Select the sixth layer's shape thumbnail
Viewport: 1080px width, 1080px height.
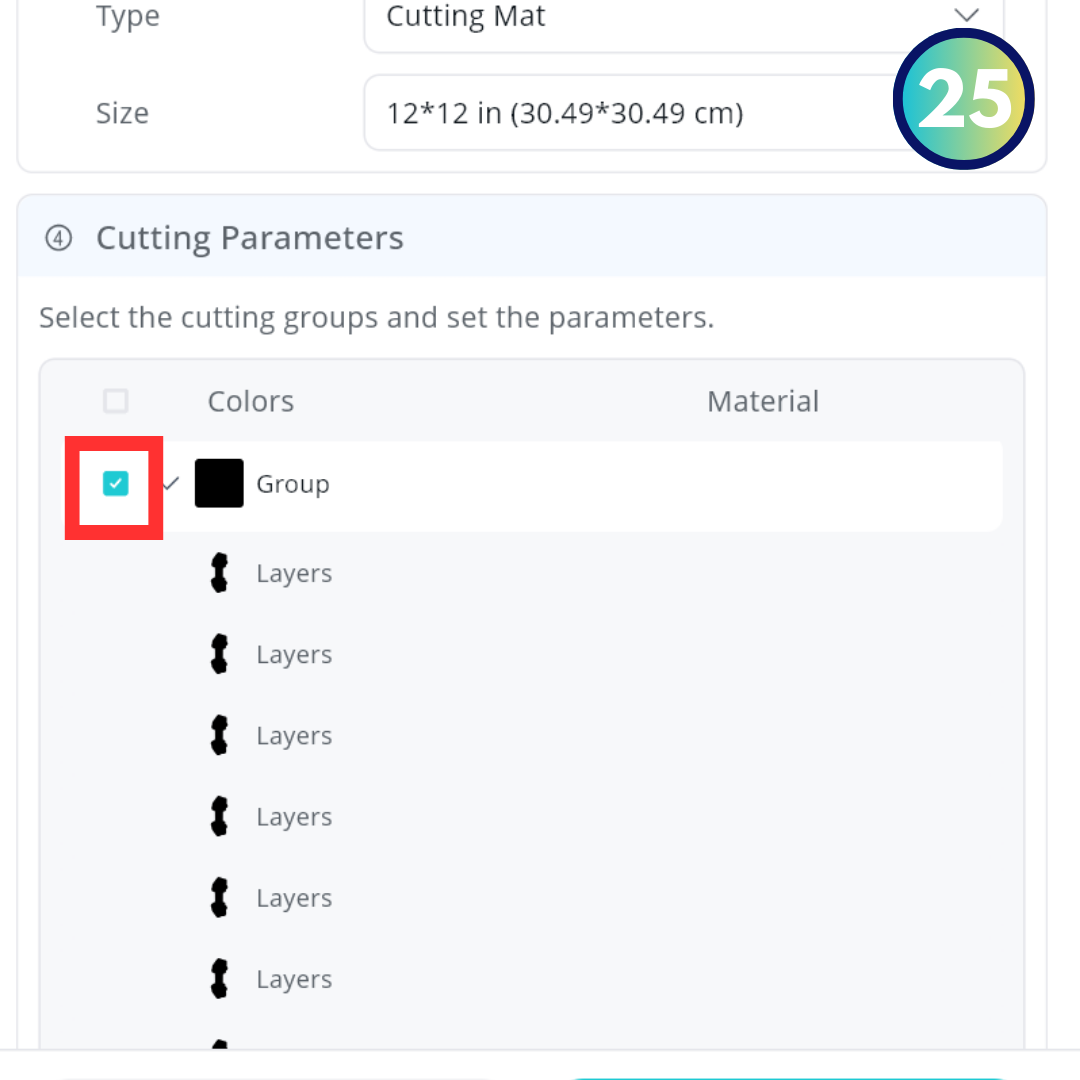[x=219, y=979]
